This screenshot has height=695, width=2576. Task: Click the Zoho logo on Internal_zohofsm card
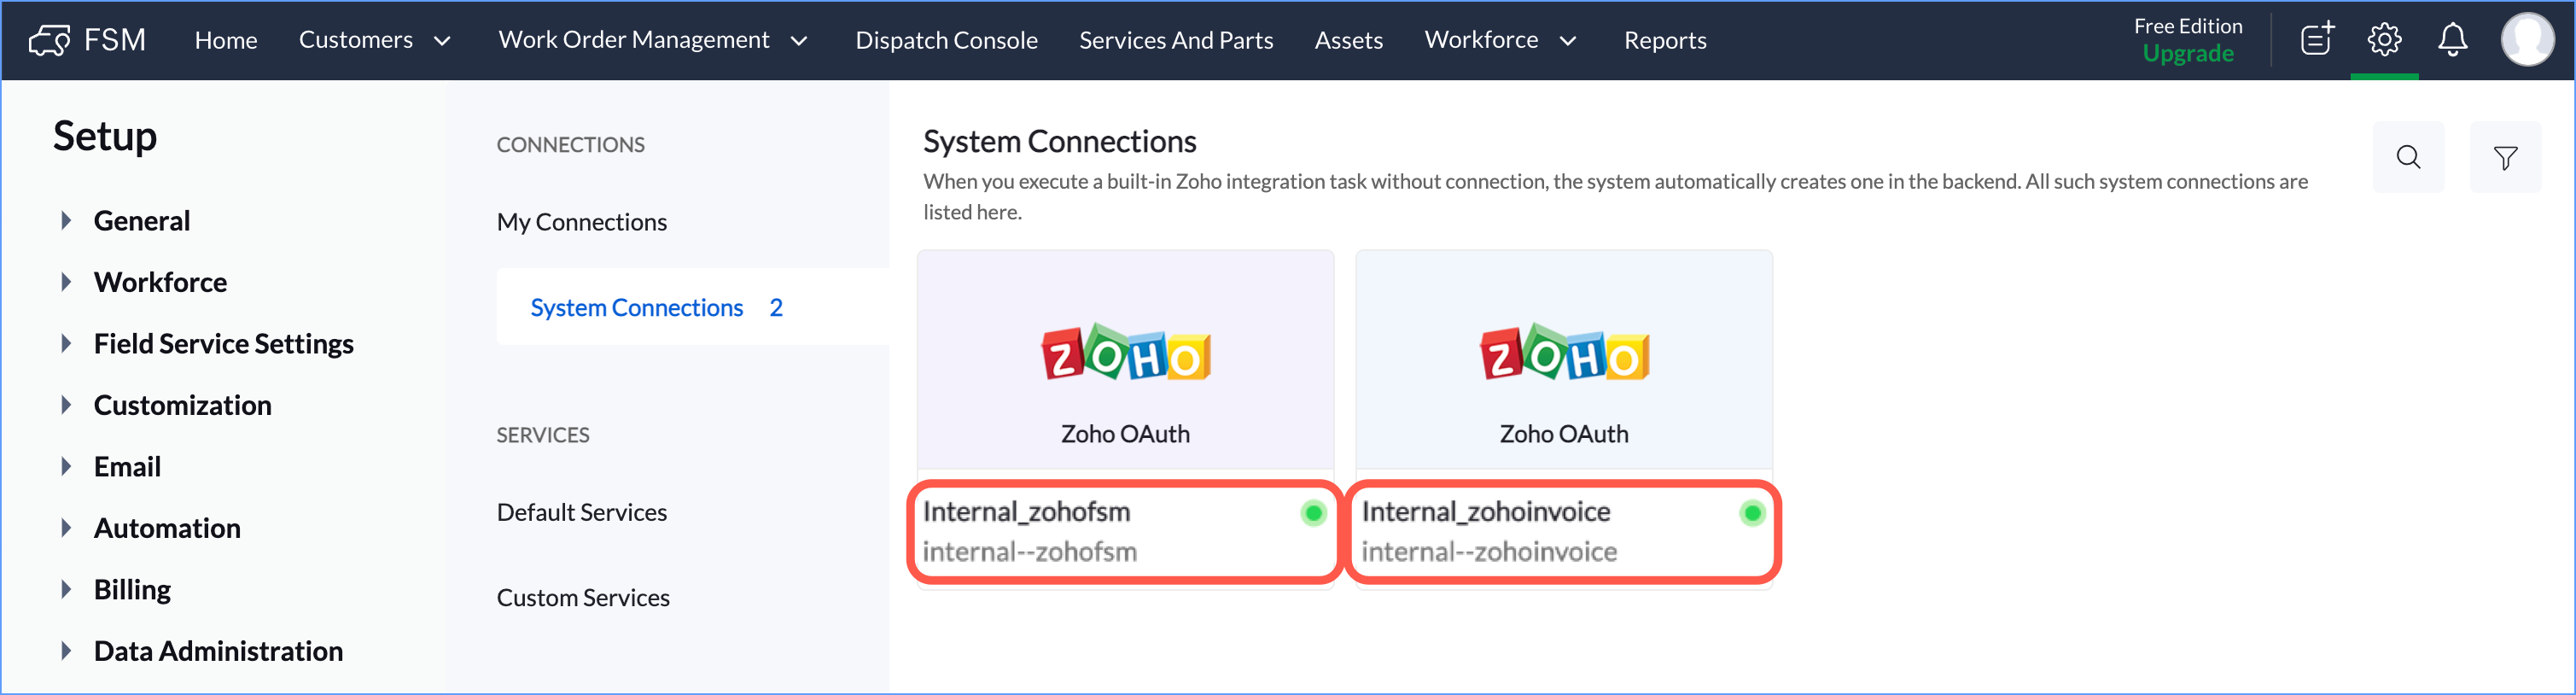tap(1125, 353)
